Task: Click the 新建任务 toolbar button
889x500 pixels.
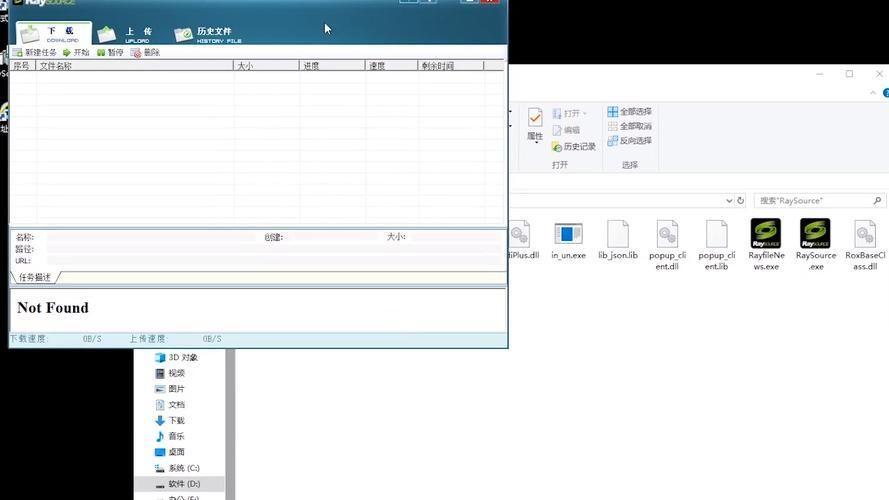Action: [35, 52]
